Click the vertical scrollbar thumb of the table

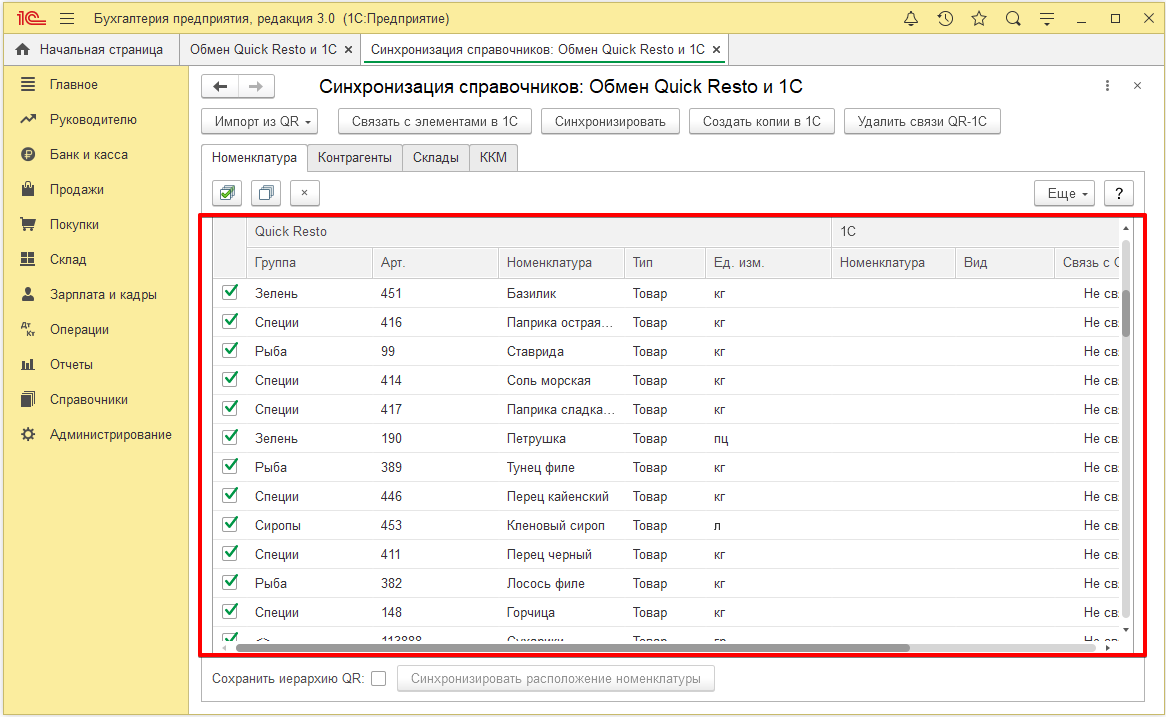click(x=1126, y=312)
